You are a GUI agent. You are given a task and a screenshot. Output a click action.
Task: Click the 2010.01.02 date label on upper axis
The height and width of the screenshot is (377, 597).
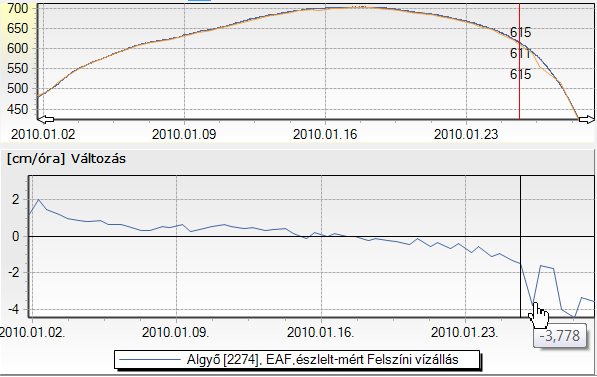(43, 134)
